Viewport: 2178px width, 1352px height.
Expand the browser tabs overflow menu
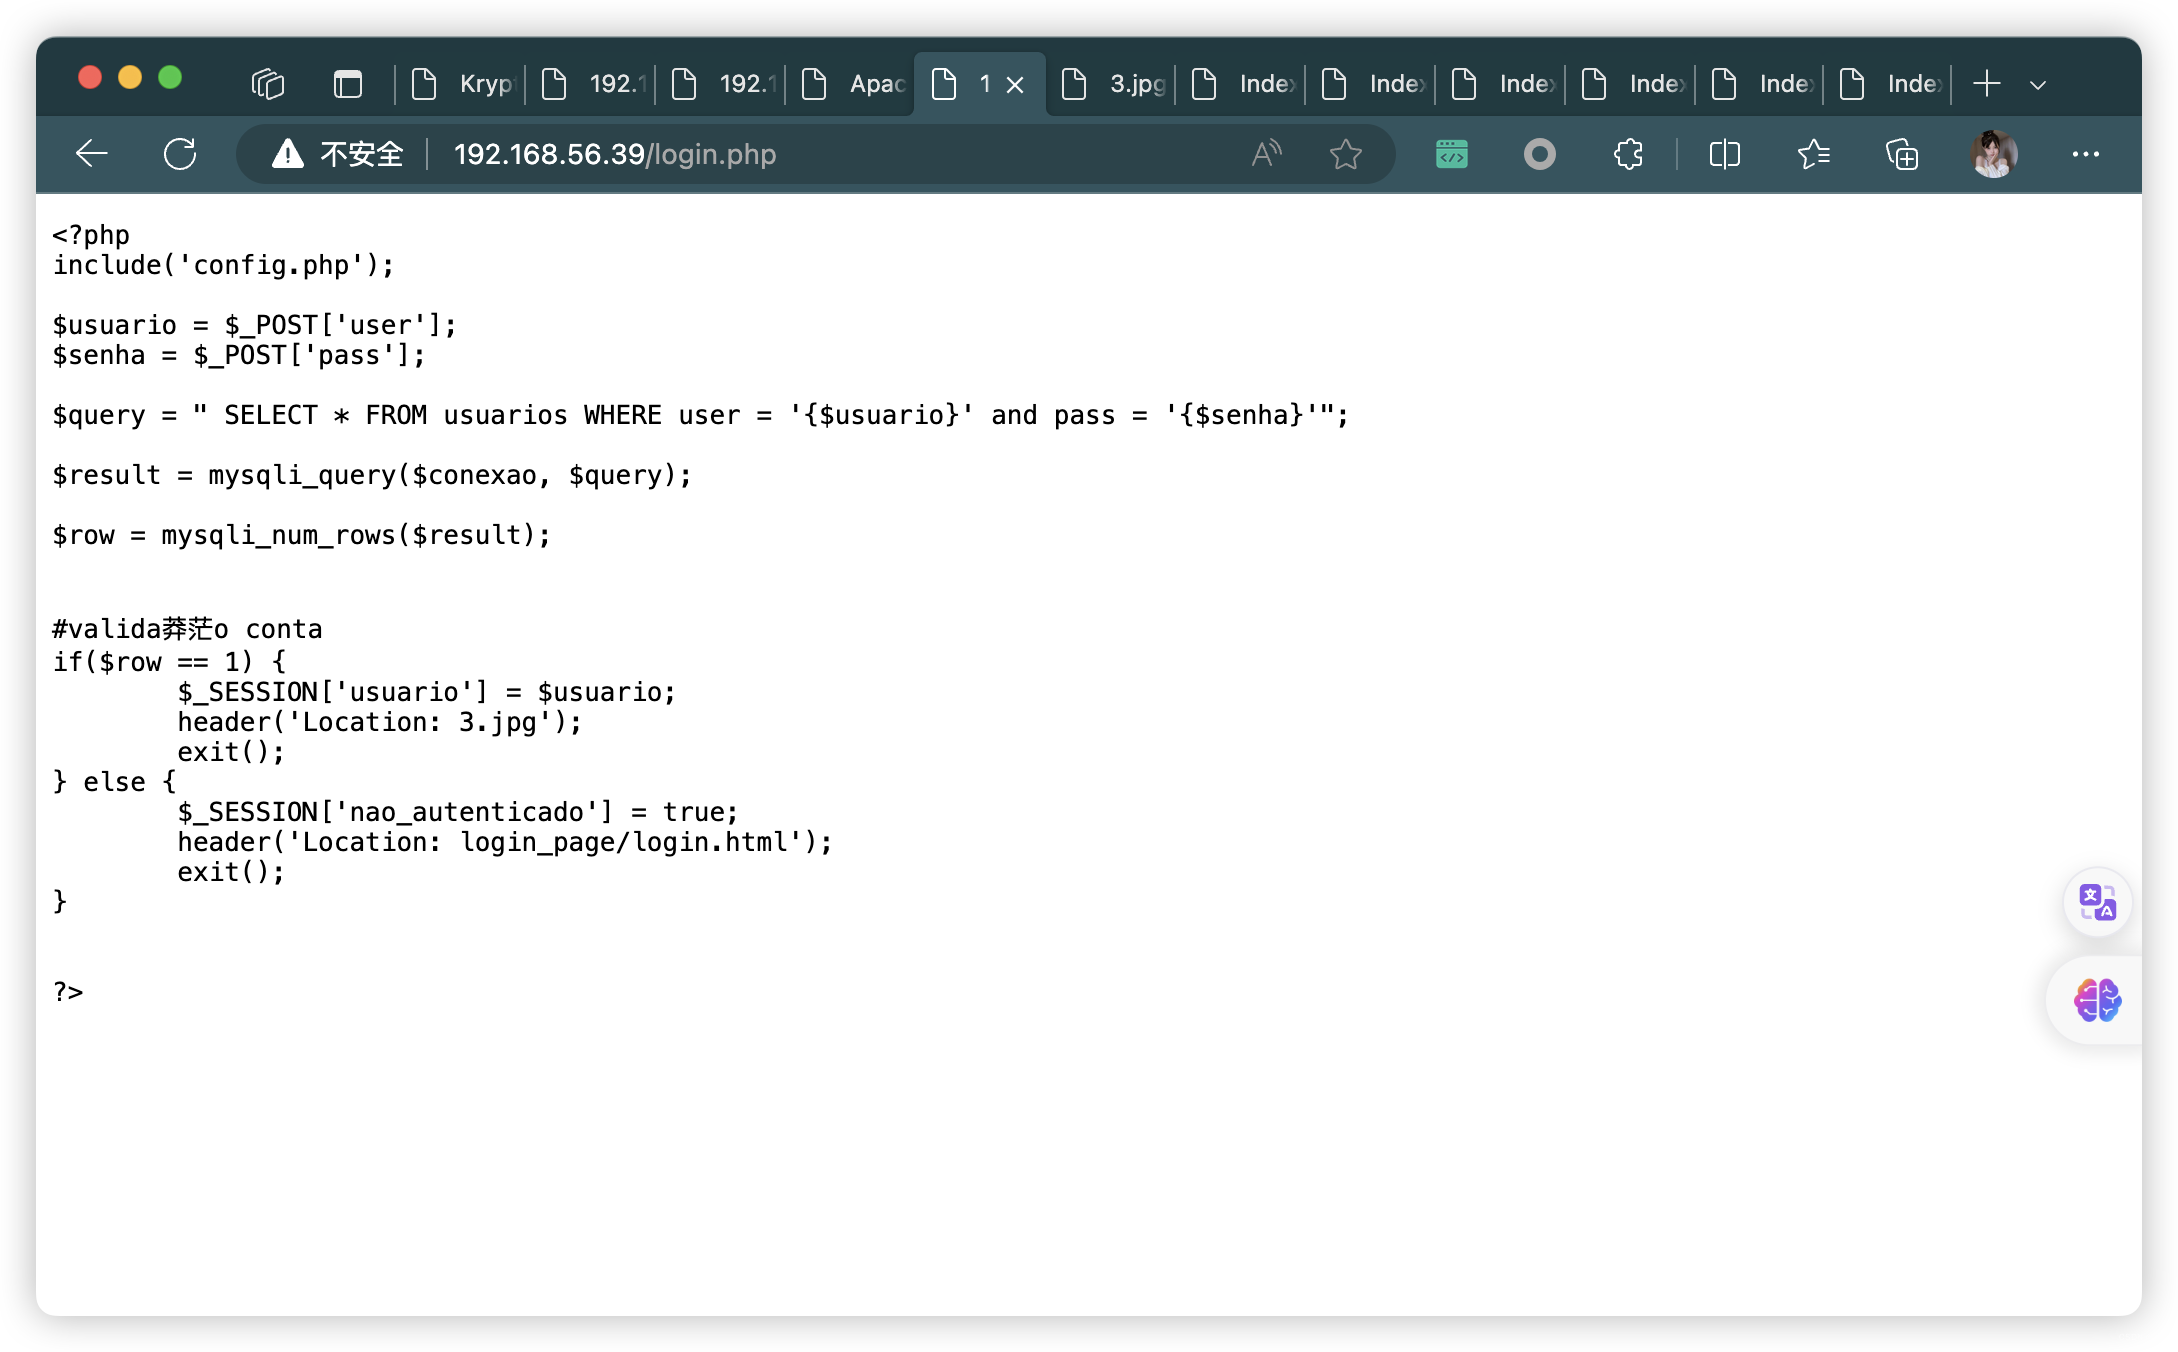pyautogui.click(x=2036, y=84)
